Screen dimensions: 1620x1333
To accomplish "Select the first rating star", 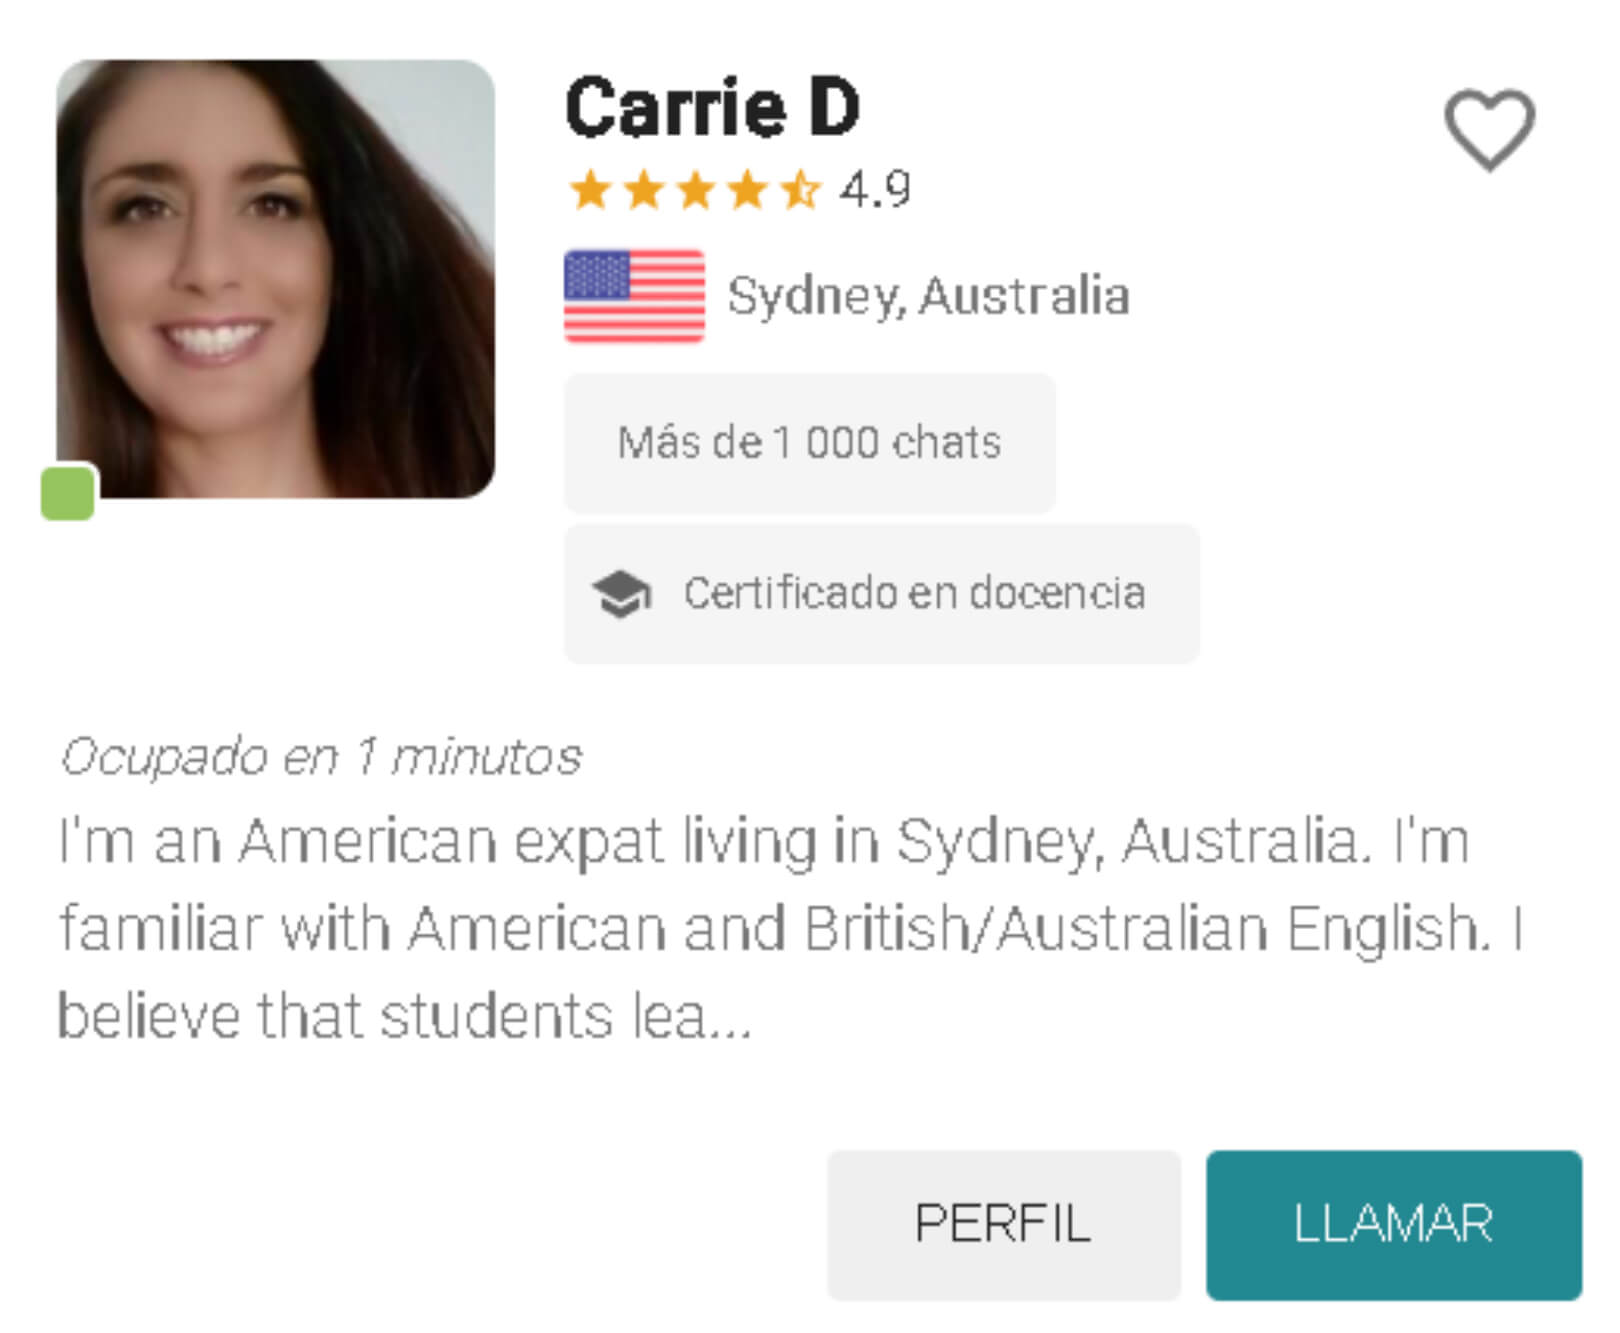I will coord(590,190).
